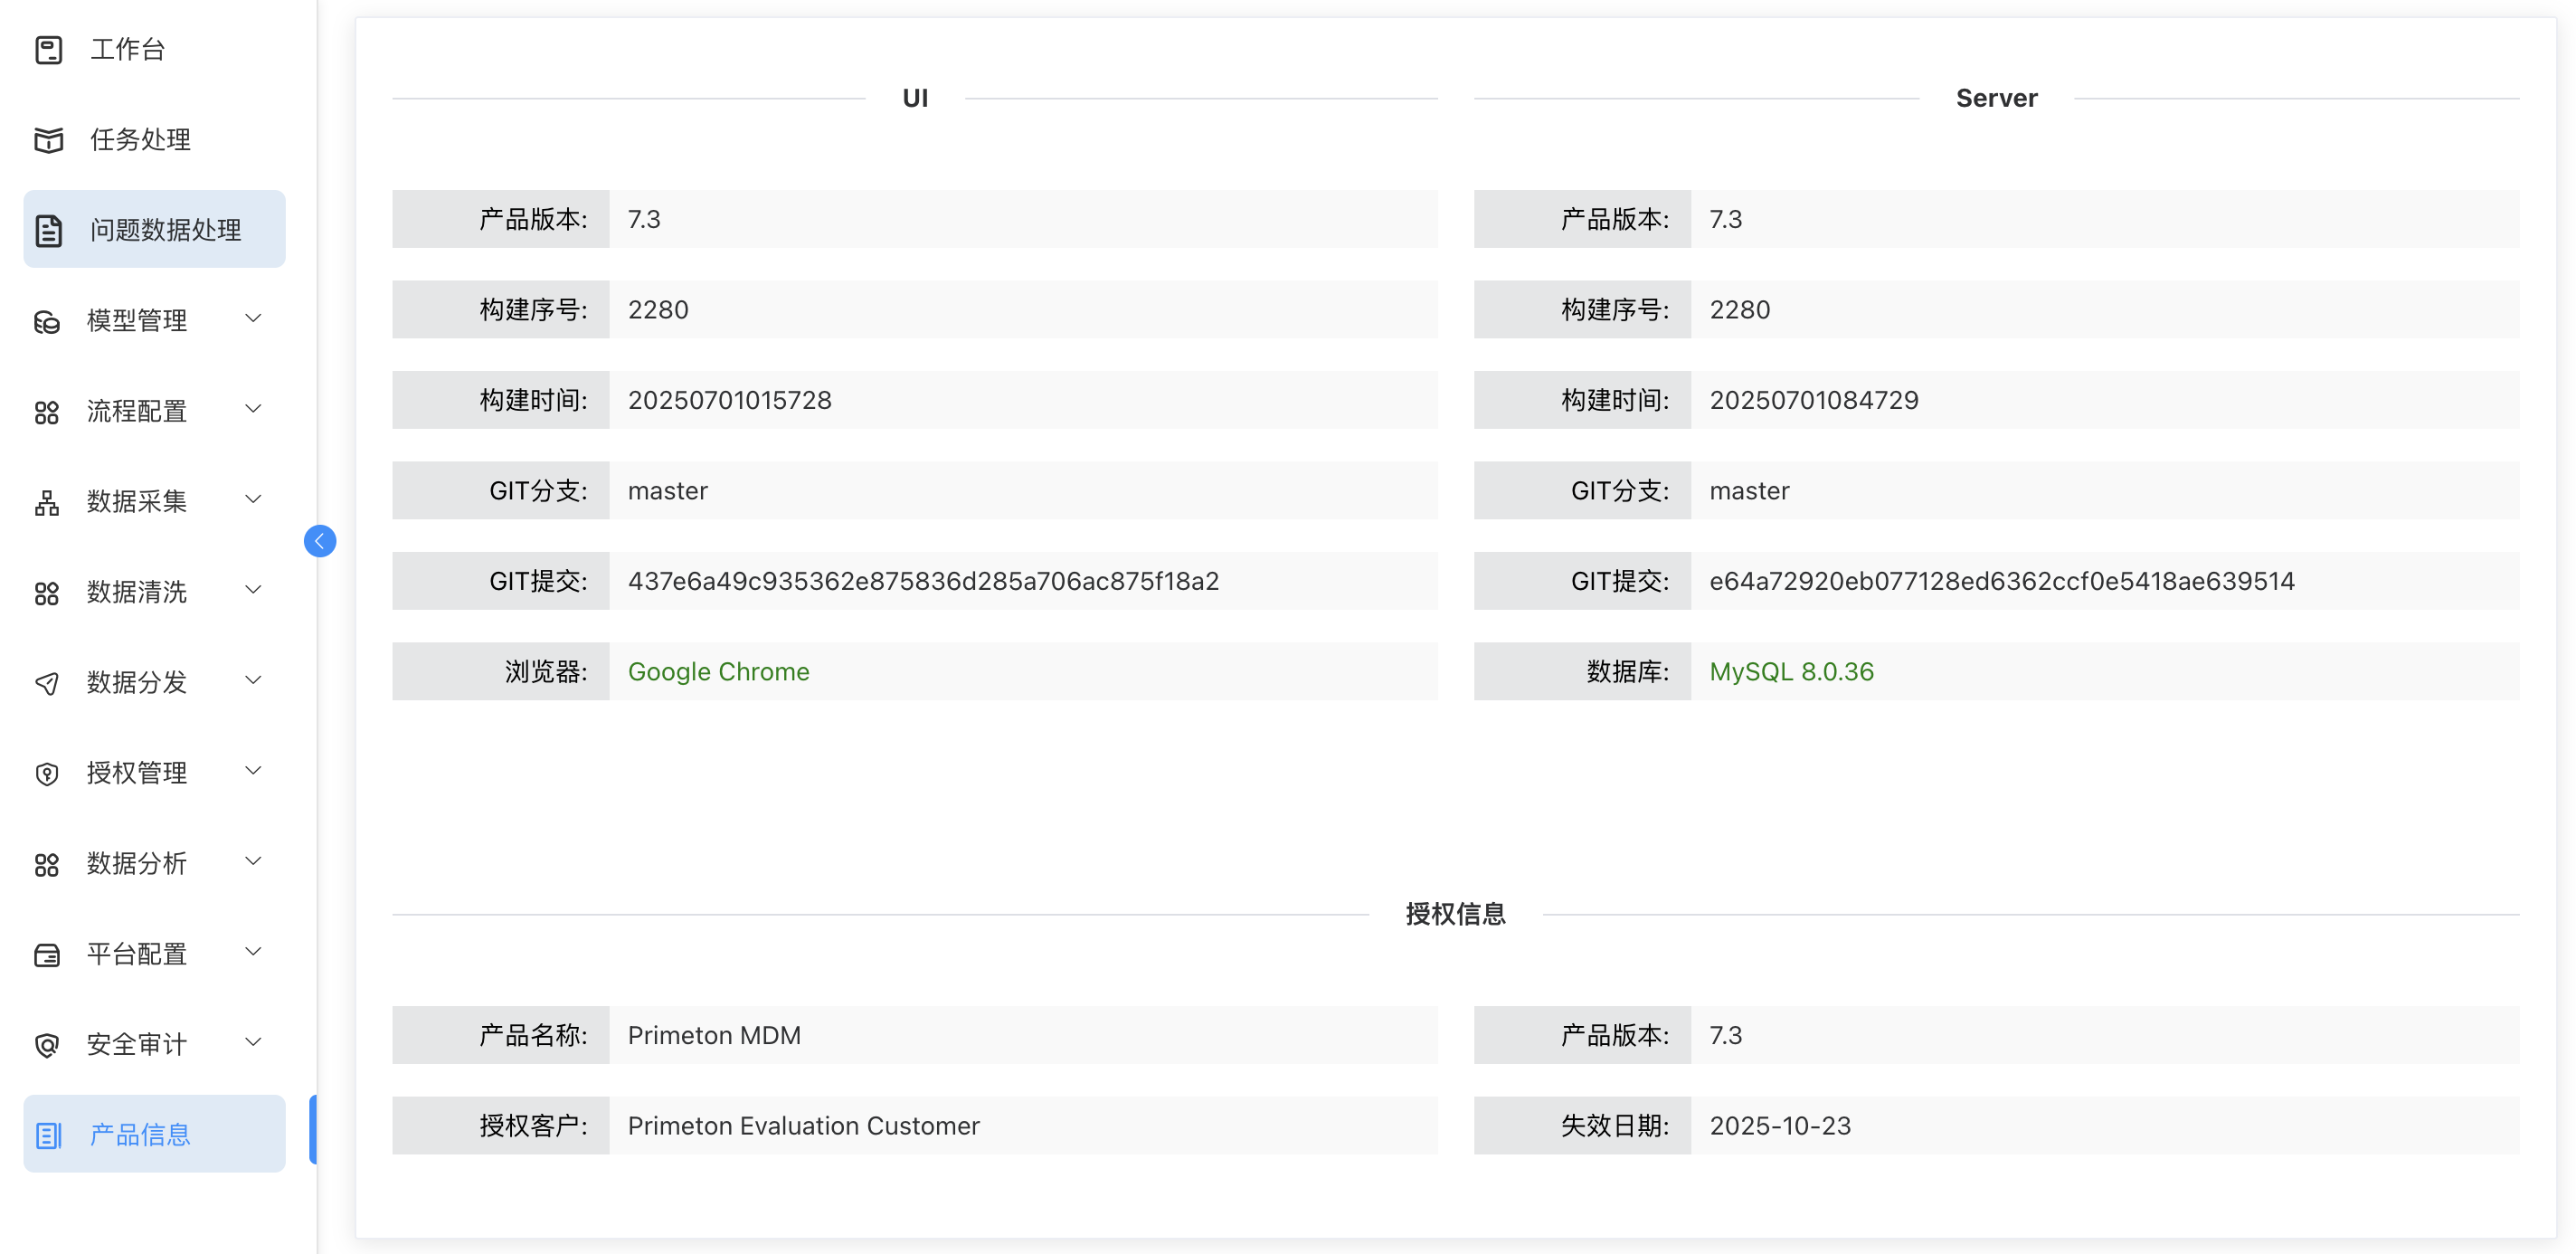Select the 安全审计 audit icon
The image size is (2576, 1254).
click(x=48, y=1043)
